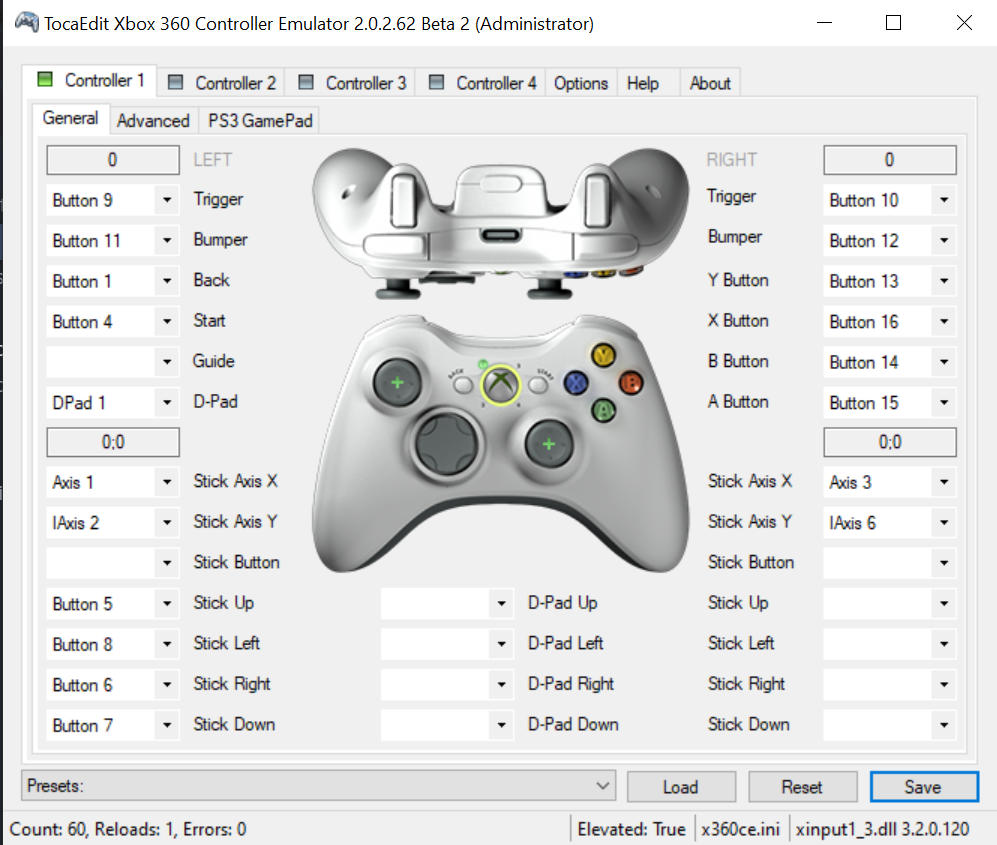Image resolution: width=997 pixels, height=845 pixels.
Task: Click the Xbox Guide logo on controller image
Action: 501,385
